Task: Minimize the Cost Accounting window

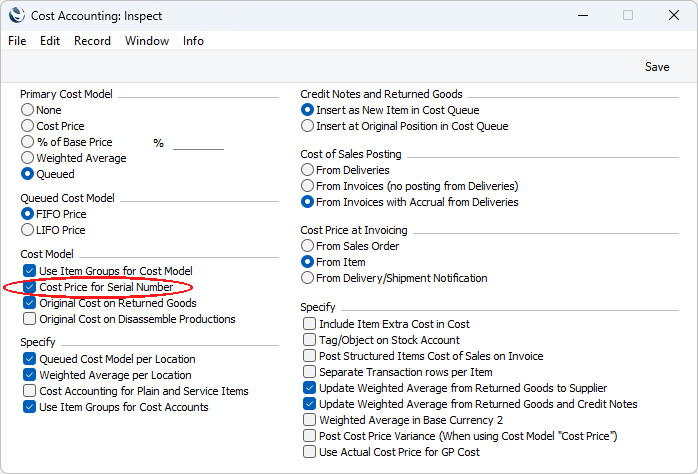Action: click(x=583, y=15)
